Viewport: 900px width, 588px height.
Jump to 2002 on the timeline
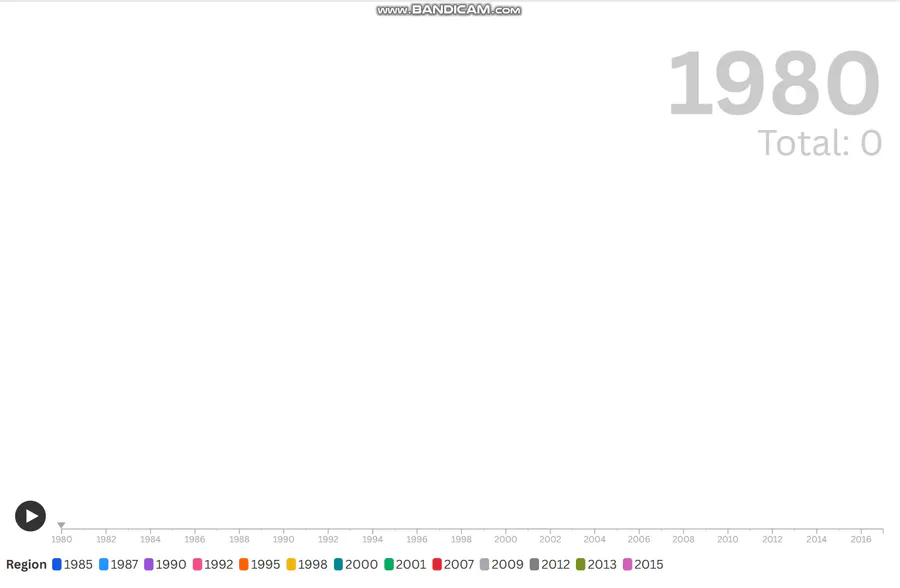point(550,539)
